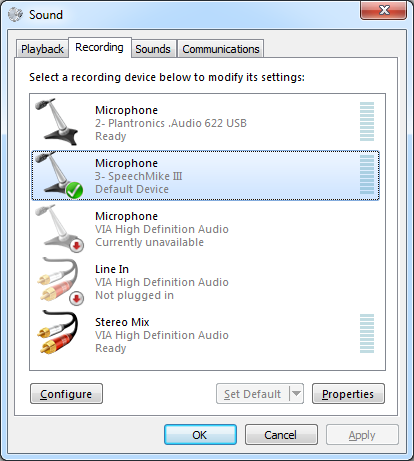The width and height of the screenshot is (414, 461).
Task: Click the level meter of SpeechMike III
Action: pos(367,175)
